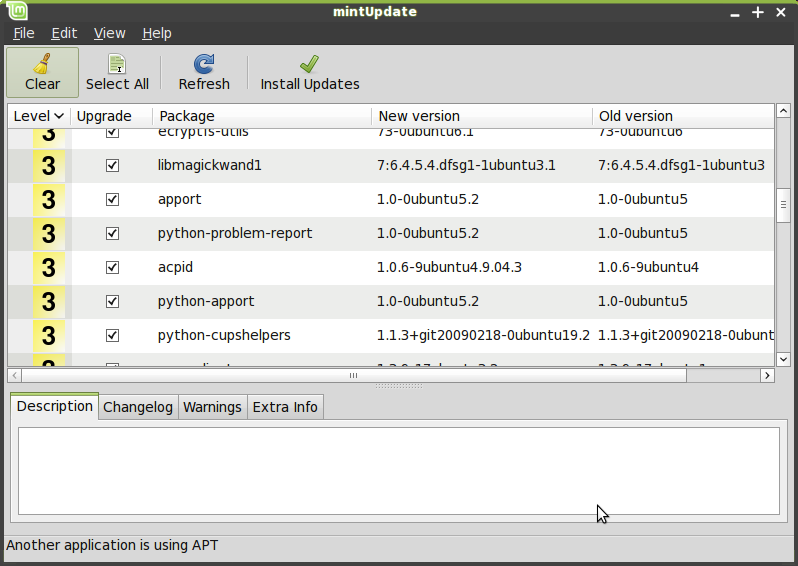Click new version 1.1.3+git20090218-0ubuntu19.2

483,335
